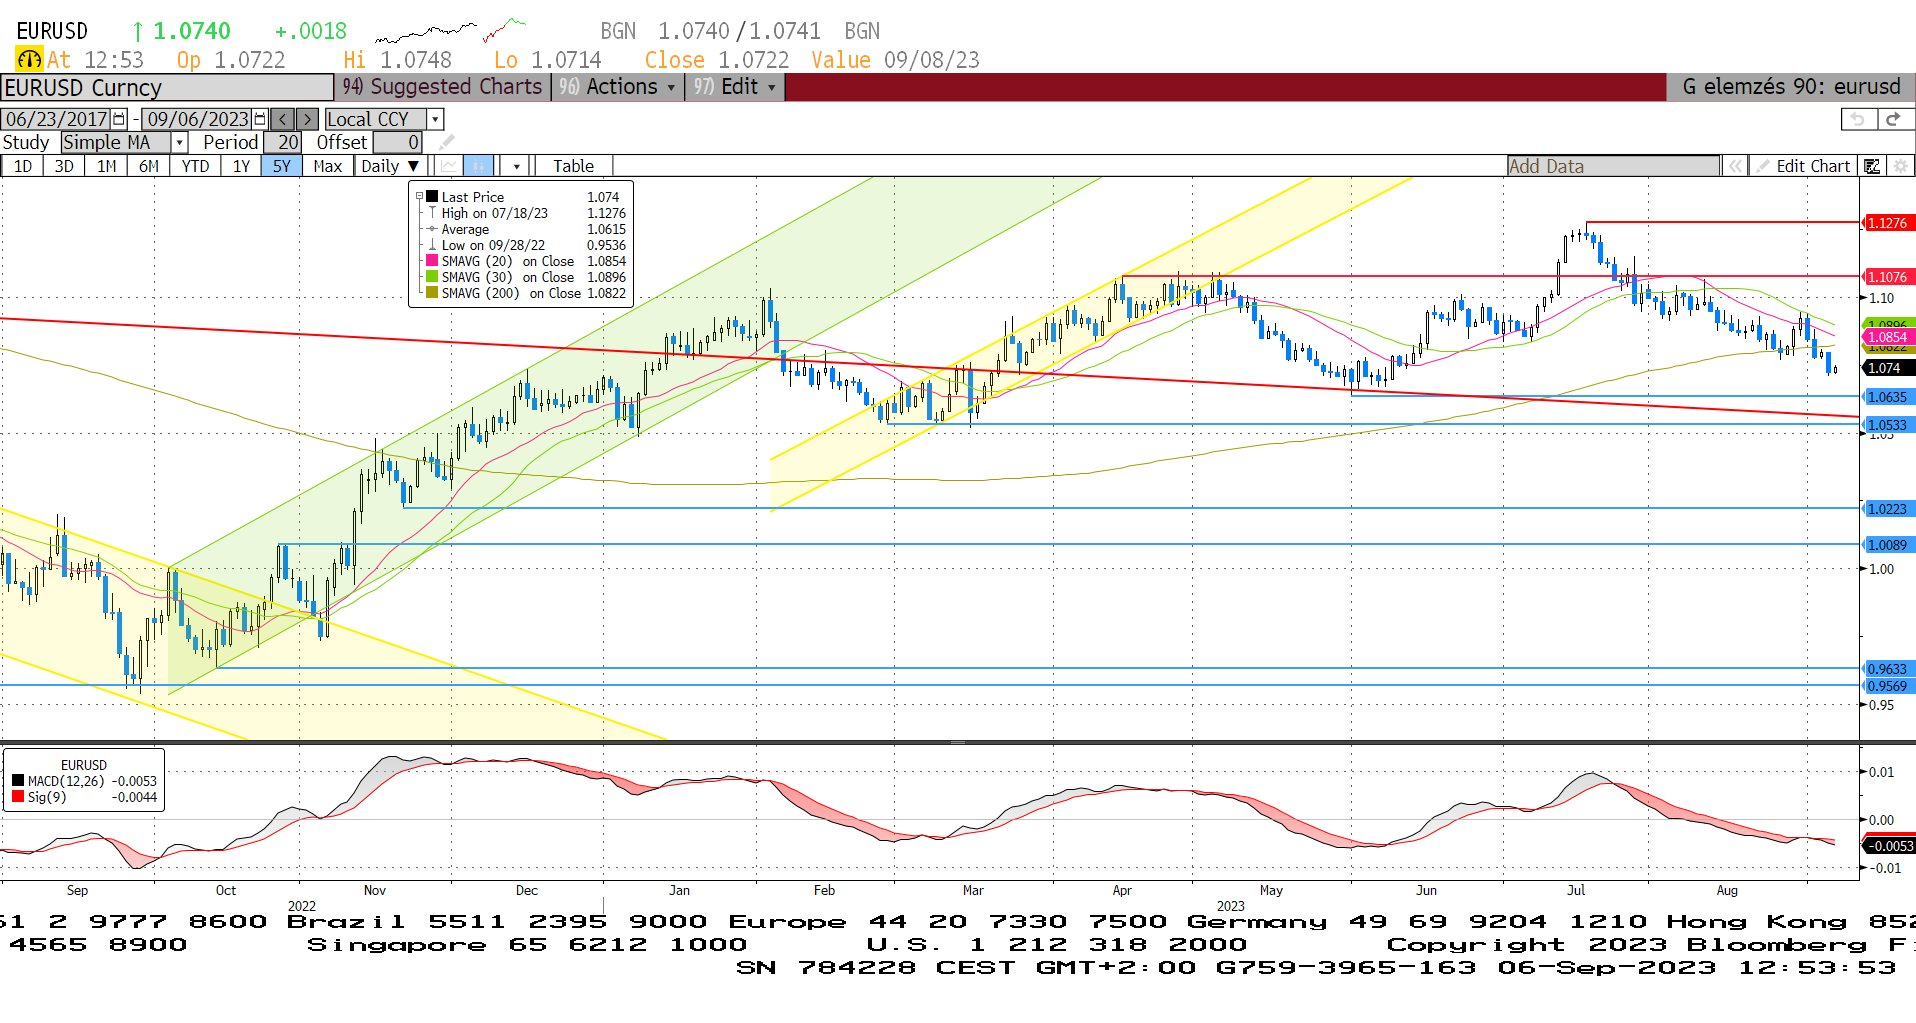Click the Offset value field
Image resolution: width=1916 pixels, height=1023 pixels.
[x=397, y=143]
